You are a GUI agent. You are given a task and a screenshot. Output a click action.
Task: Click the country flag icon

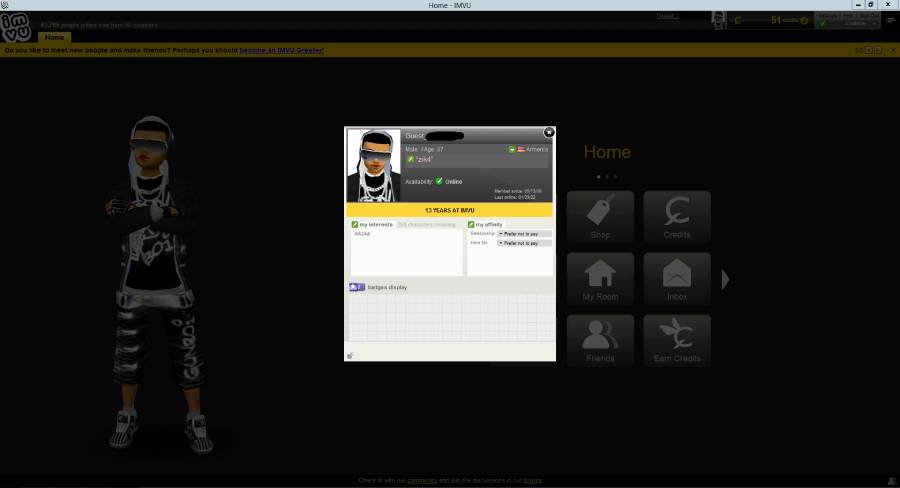(x=521, y=149)
